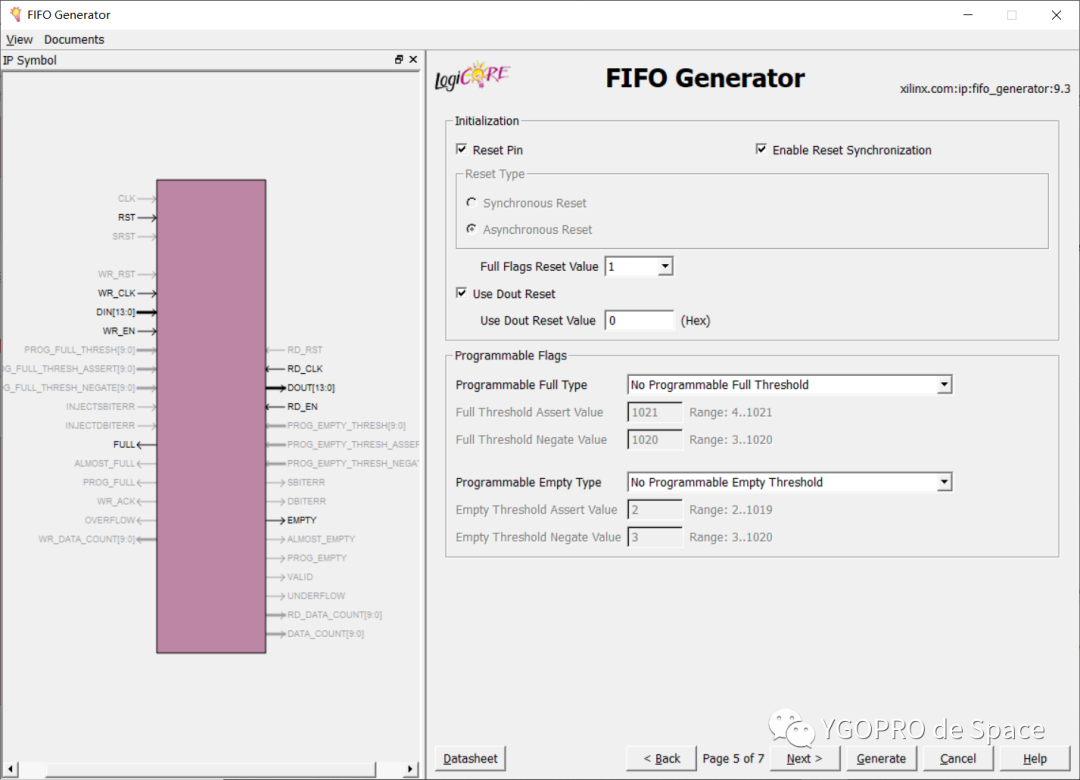
Task: Click the OVERFLOW port label
Action: coord(110,520)
